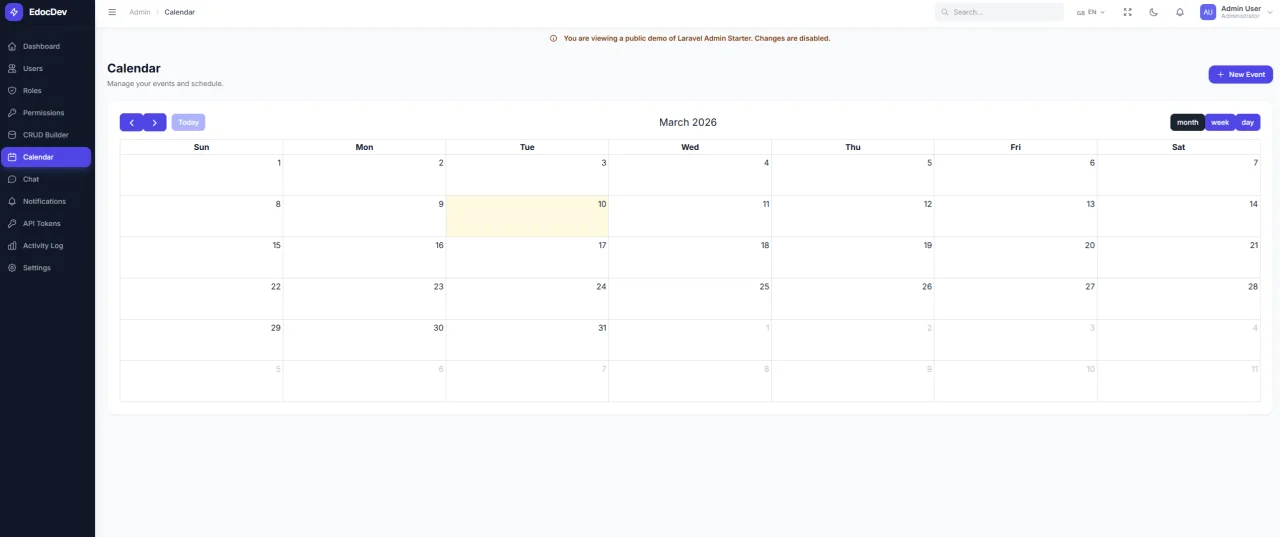Open the Admin User account menu
Screen dimensions: 1280x537
(1235, 12)
